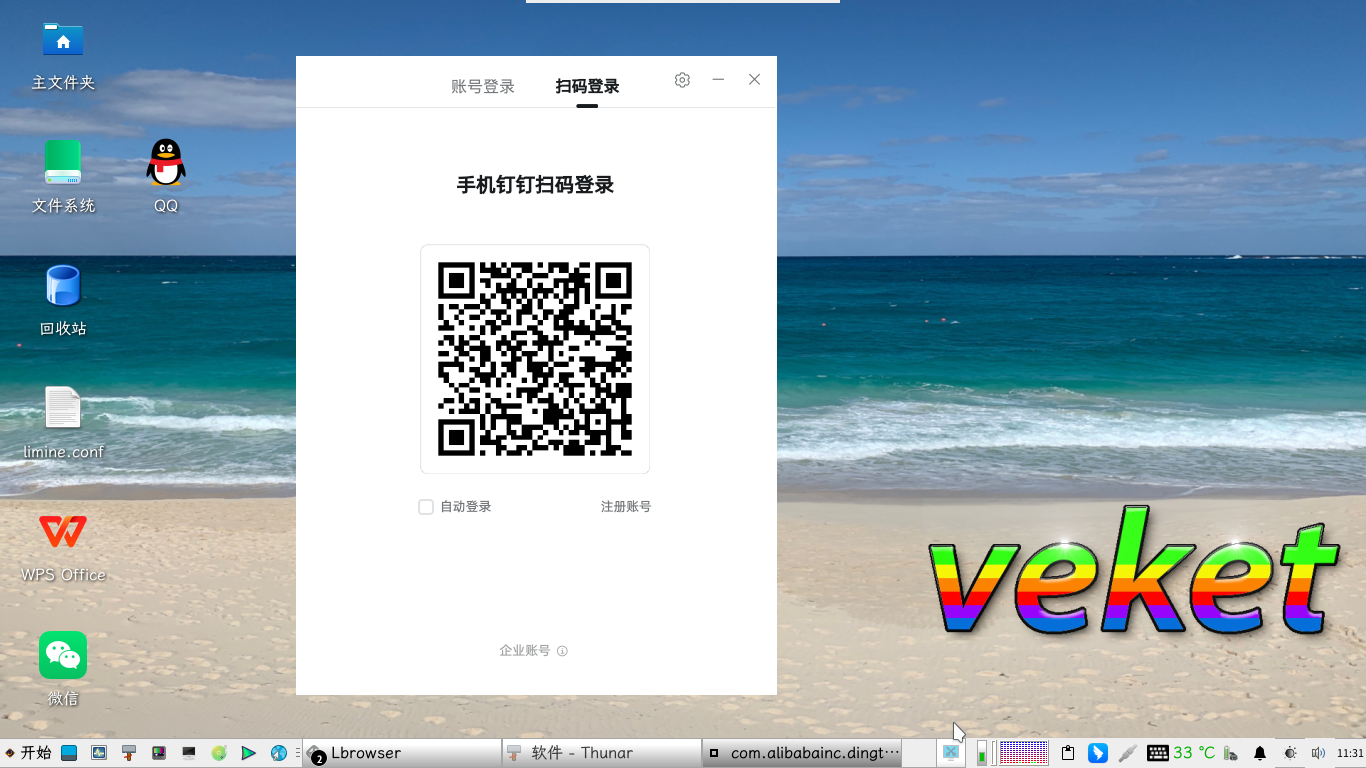Viewport: 1366px width, 768px height.
Task: Select the limine.conf file icon
Action: pyautogui.click(x=63, y=424)
